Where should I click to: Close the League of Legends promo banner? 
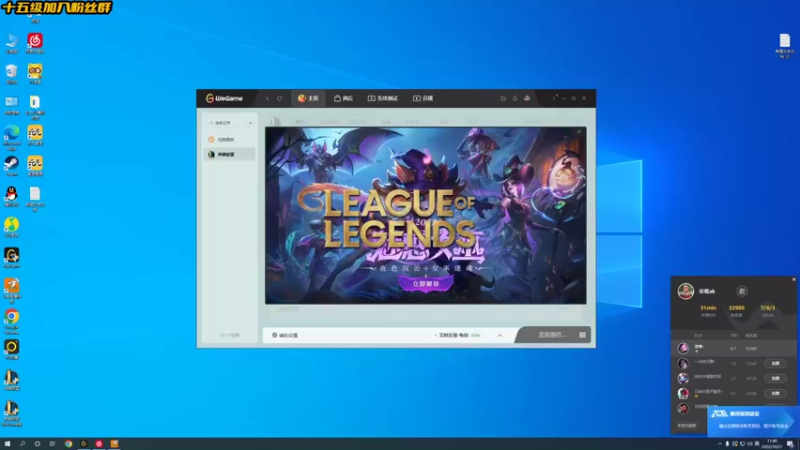pos(579,132)
